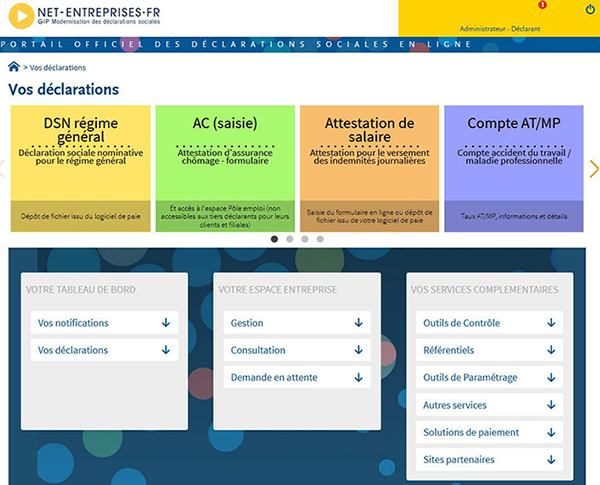Screen dimensions: 600x485
Task: Open the Compte AT/MP tile
Action: 514,168
